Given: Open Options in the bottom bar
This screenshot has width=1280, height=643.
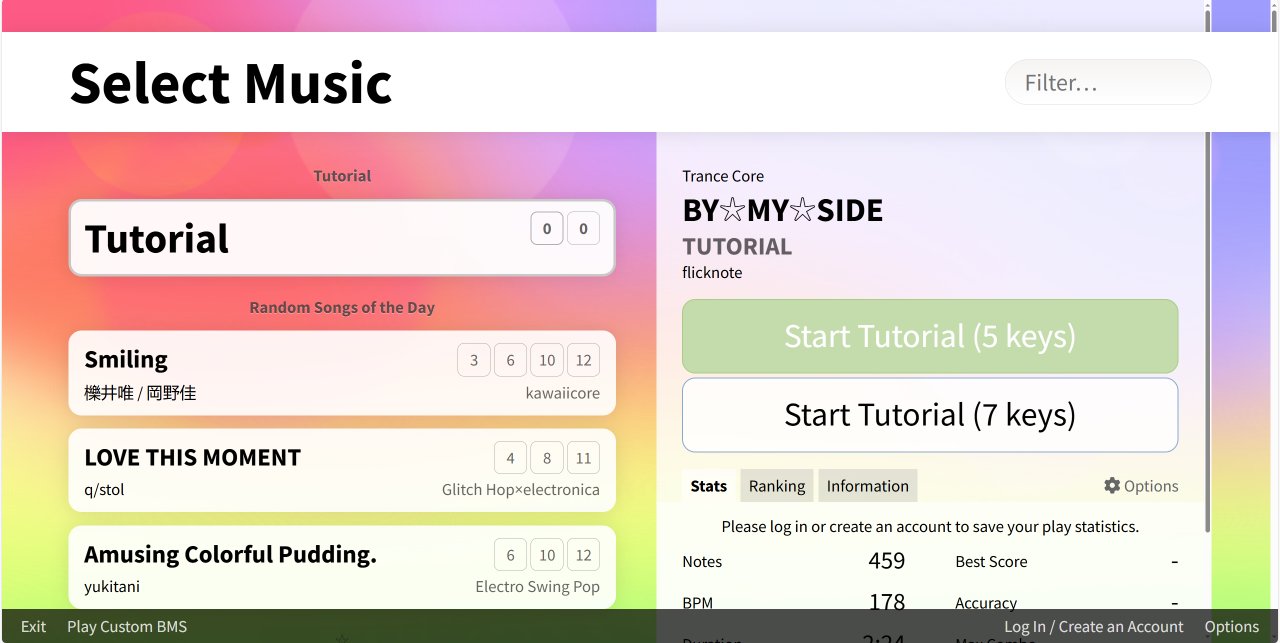Looking at the screenshot, I should (x=1232, y=627).
